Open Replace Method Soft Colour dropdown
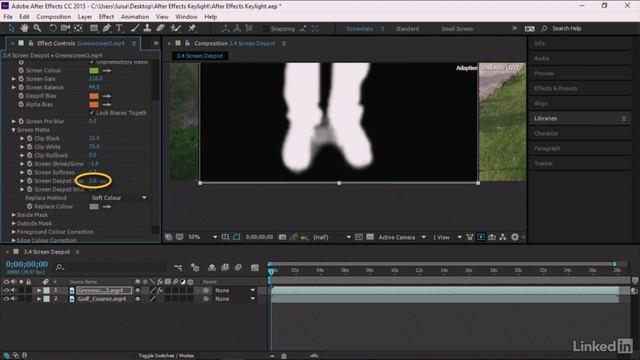The width and height of the screenshot is (640, 360). (118, 198)
